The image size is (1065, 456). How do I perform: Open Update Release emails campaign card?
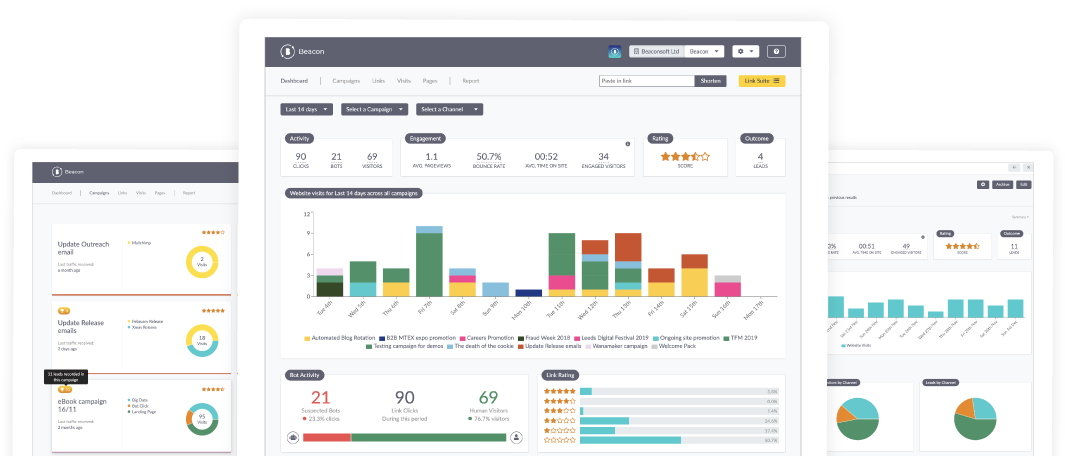click(141, 338)
